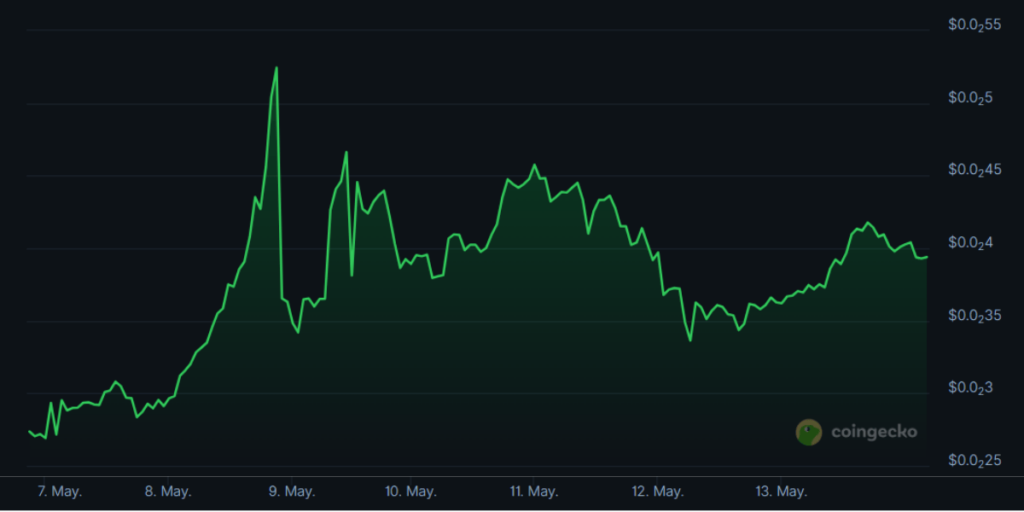Click the $0.0₂5 price axis label
This screenshot has width=1024, height=512.
tap(970, 99)
